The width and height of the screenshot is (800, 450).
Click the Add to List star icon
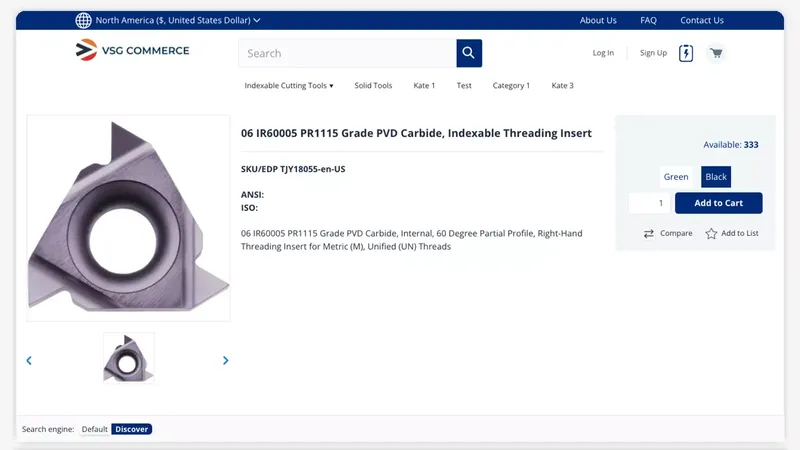[711, 233]
